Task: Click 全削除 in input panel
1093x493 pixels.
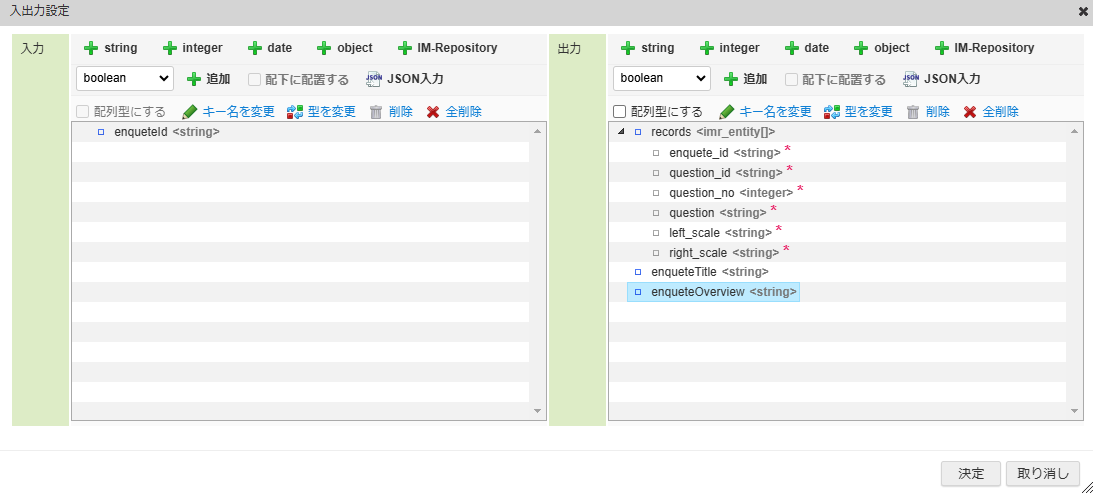Action: pos(454,112)
